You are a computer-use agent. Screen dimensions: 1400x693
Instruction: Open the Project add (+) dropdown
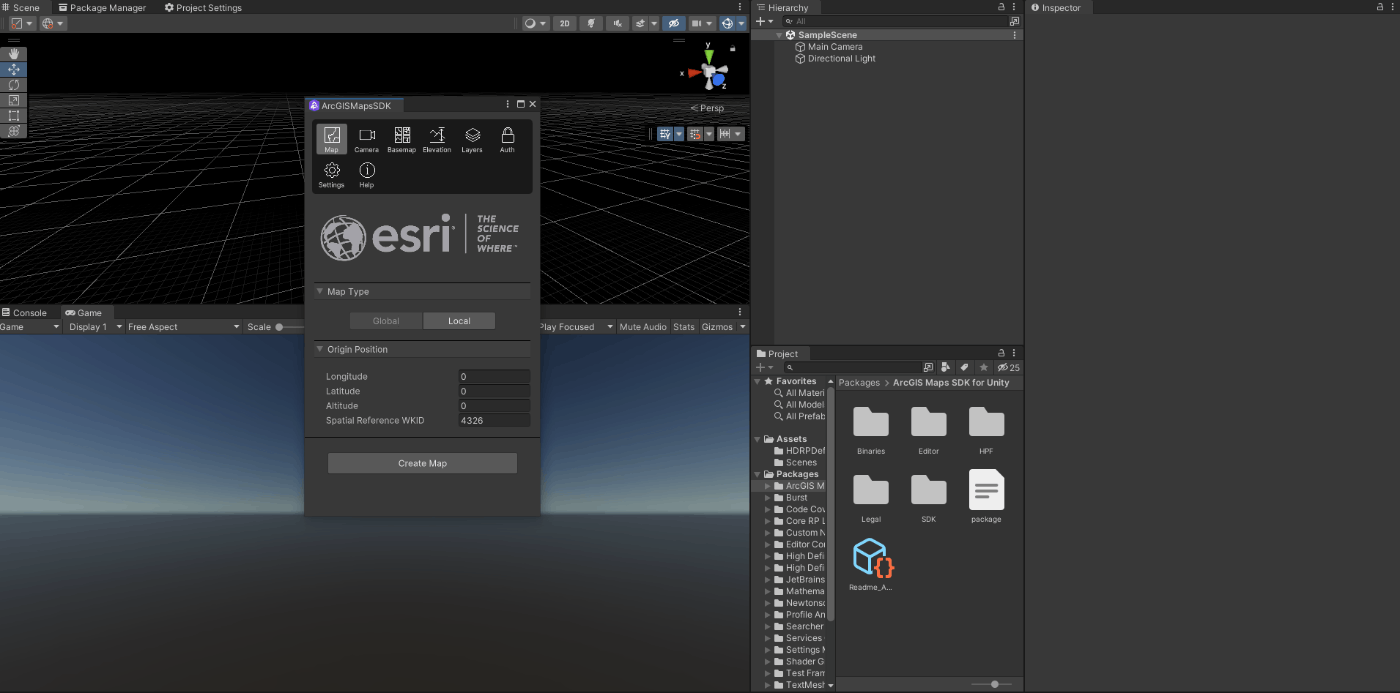click(764, 368)
